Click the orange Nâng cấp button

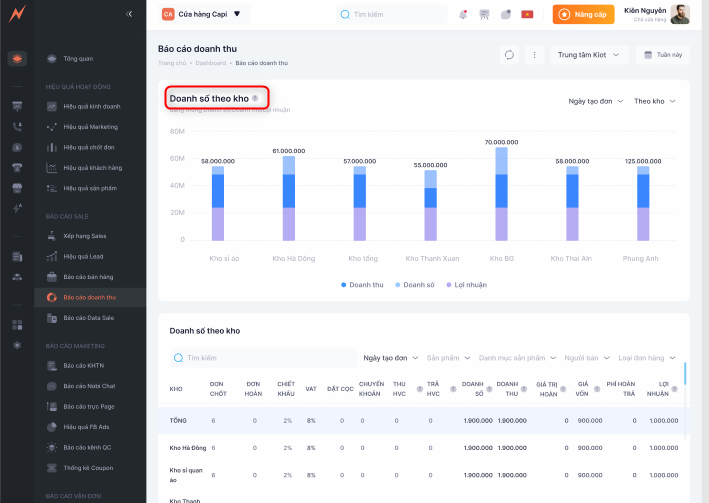click(x=583, y=15)
